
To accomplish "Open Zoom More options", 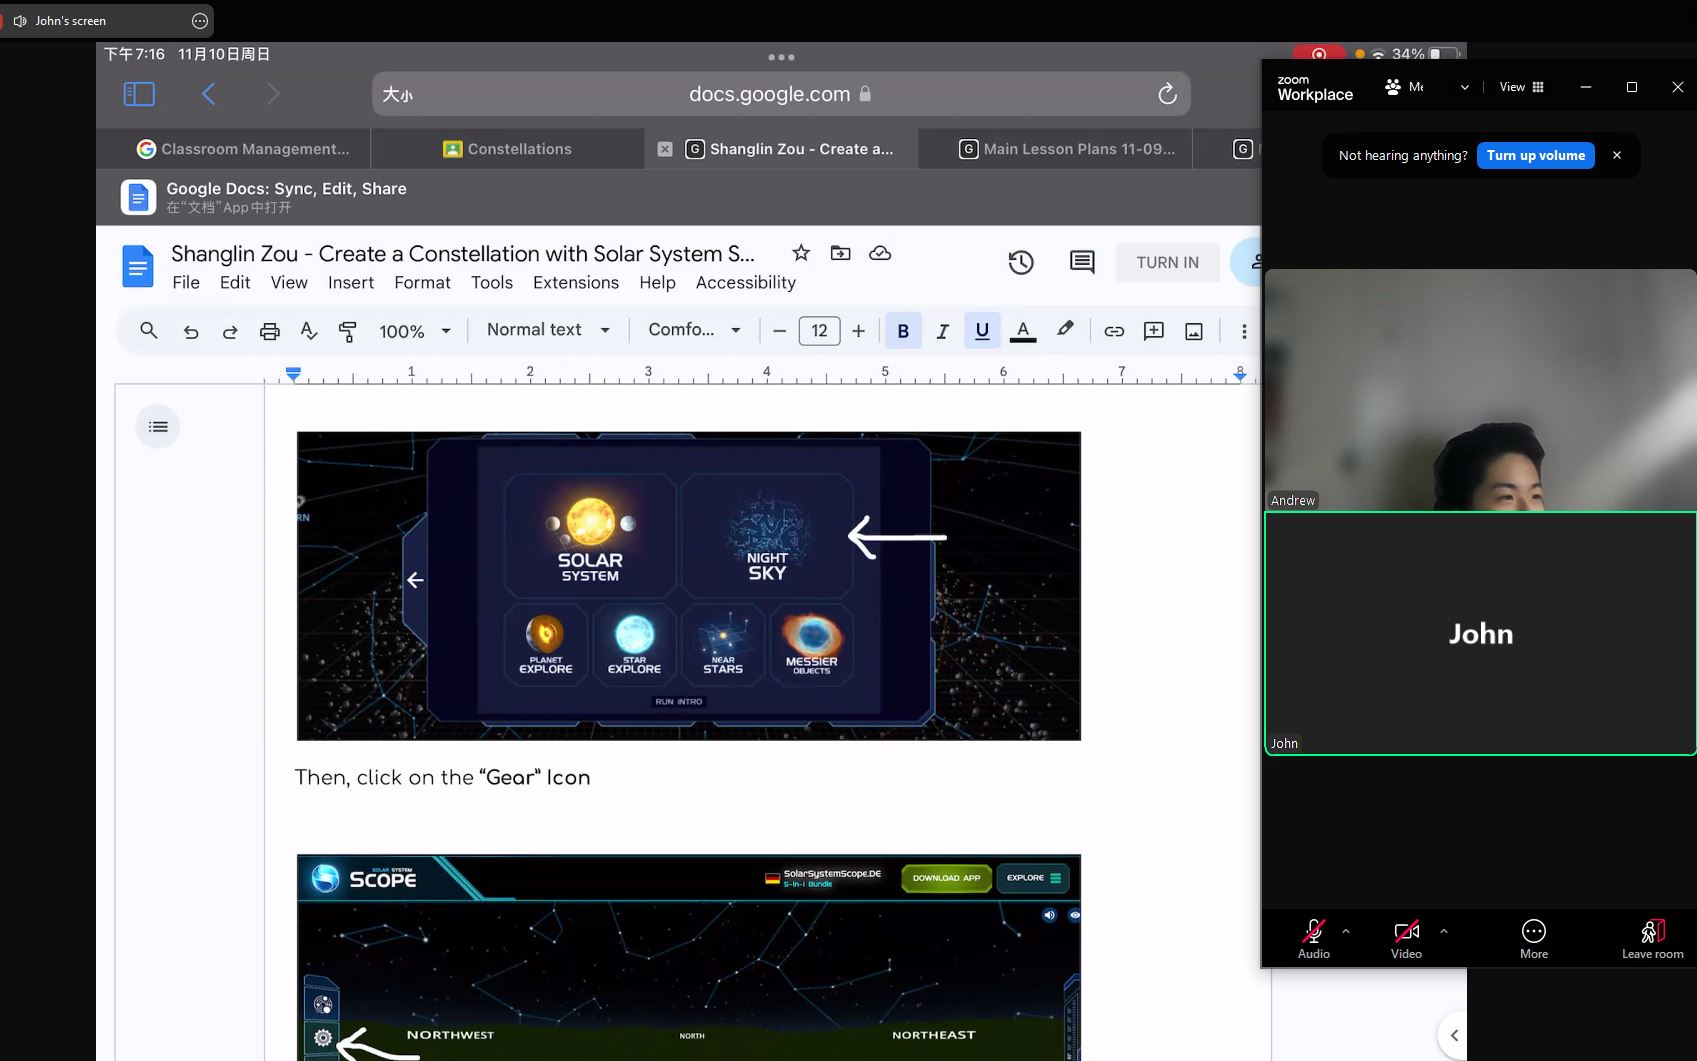I will tap(1534, 939).
